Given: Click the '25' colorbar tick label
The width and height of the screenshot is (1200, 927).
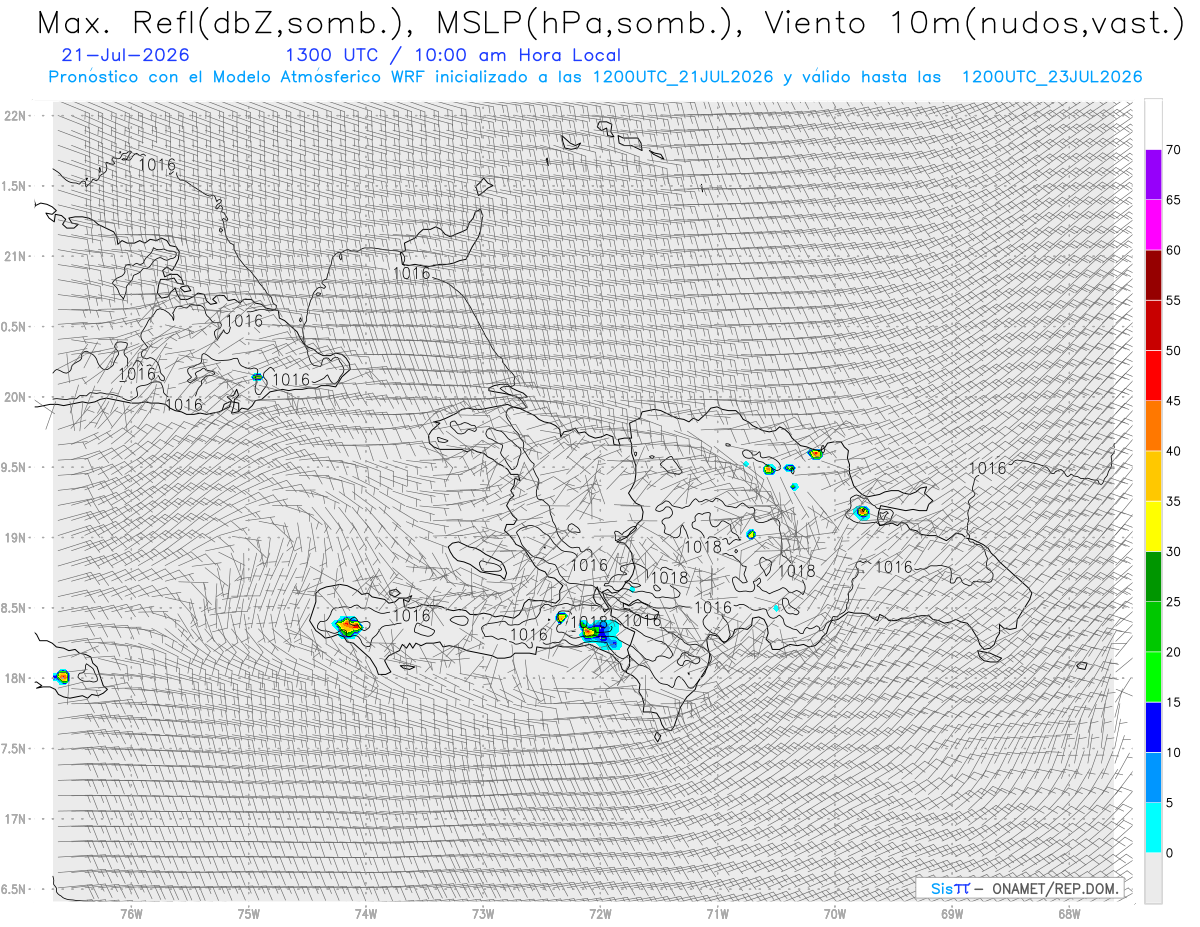Looking at the screenshot, I should pyautogui.click(x=1173, y=602).
